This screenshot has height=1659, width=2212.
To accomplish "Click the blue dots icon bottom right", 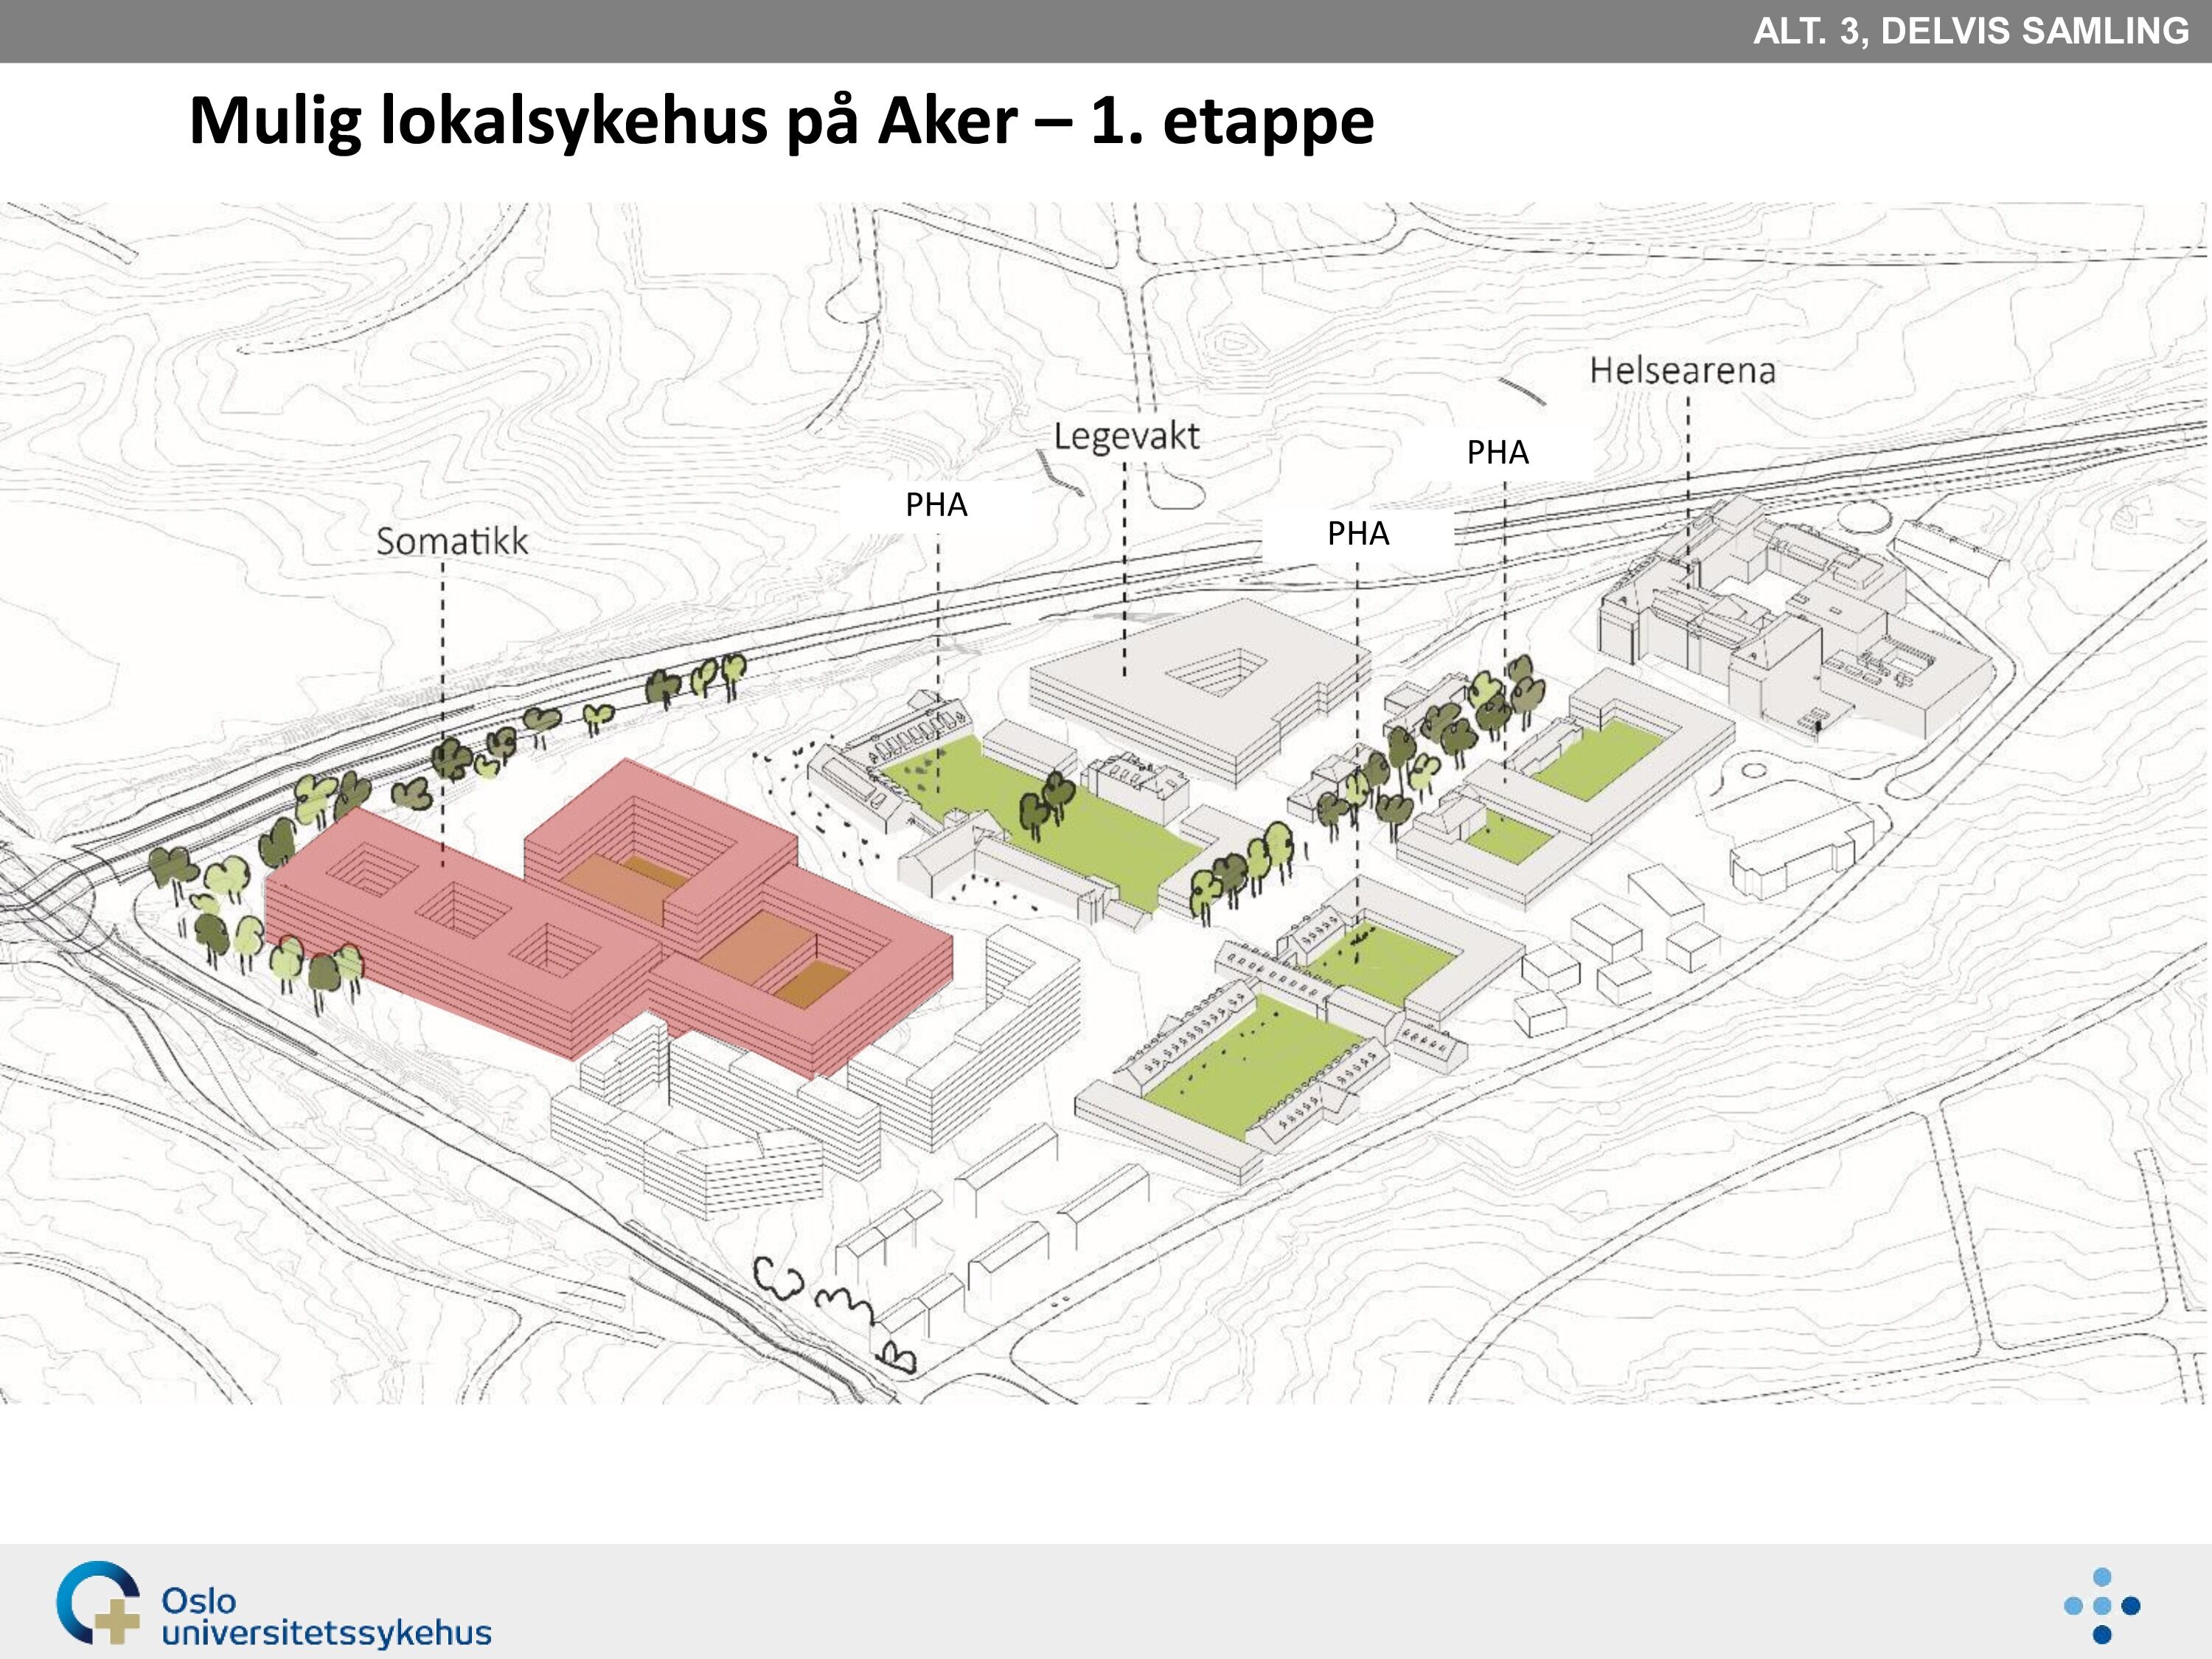I will point(2101,1606).
